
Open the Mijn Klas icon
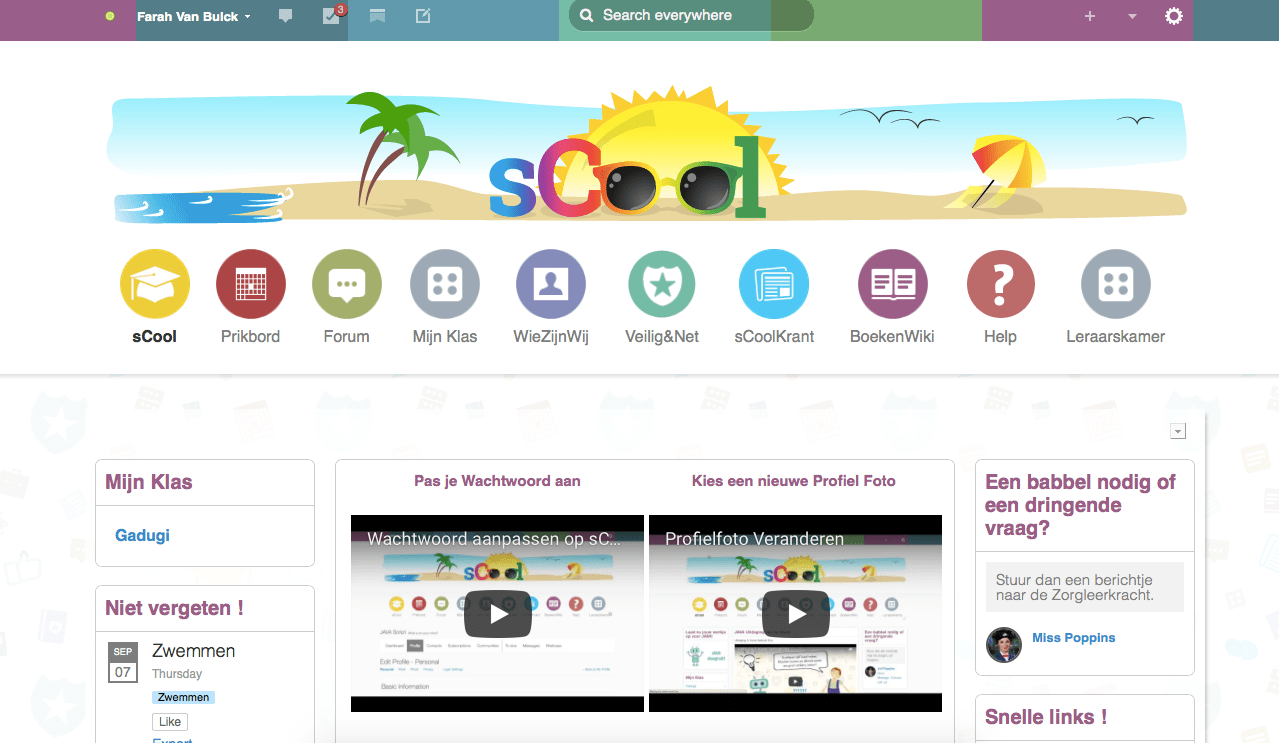[x=445, y=284]
